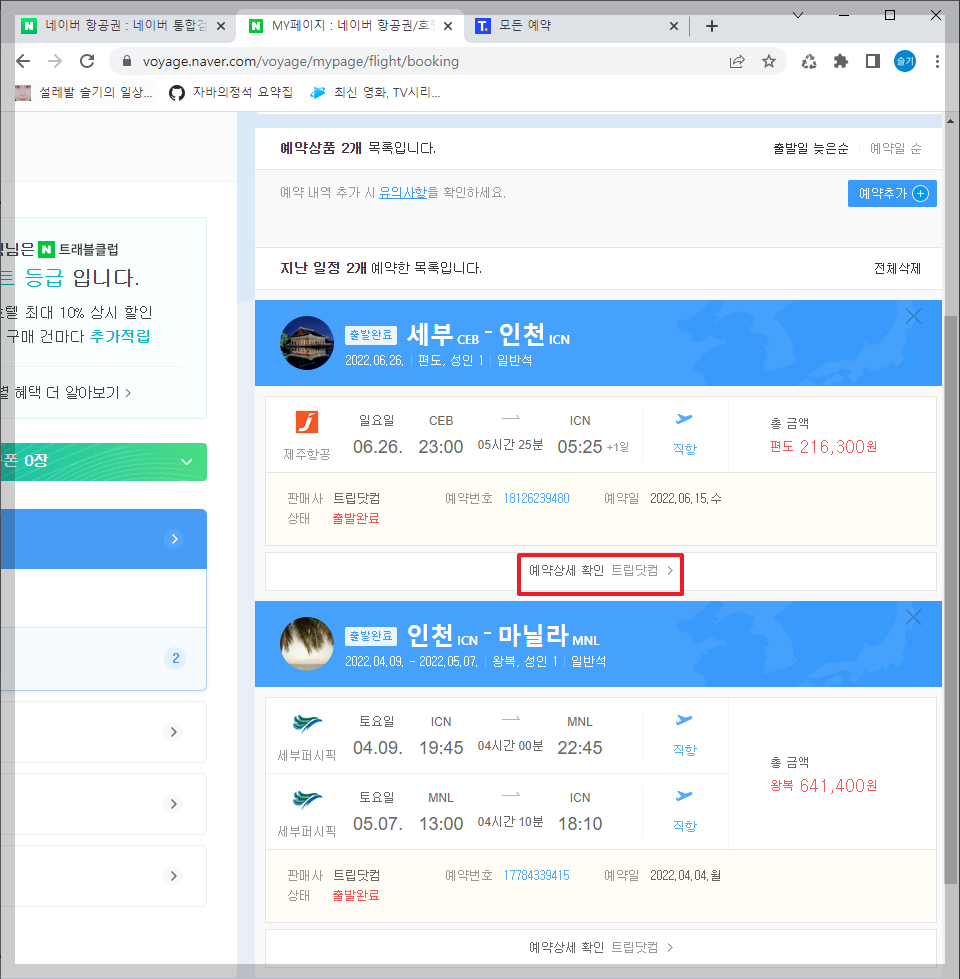Click the browser forward arrow

(x=55, y=61)
